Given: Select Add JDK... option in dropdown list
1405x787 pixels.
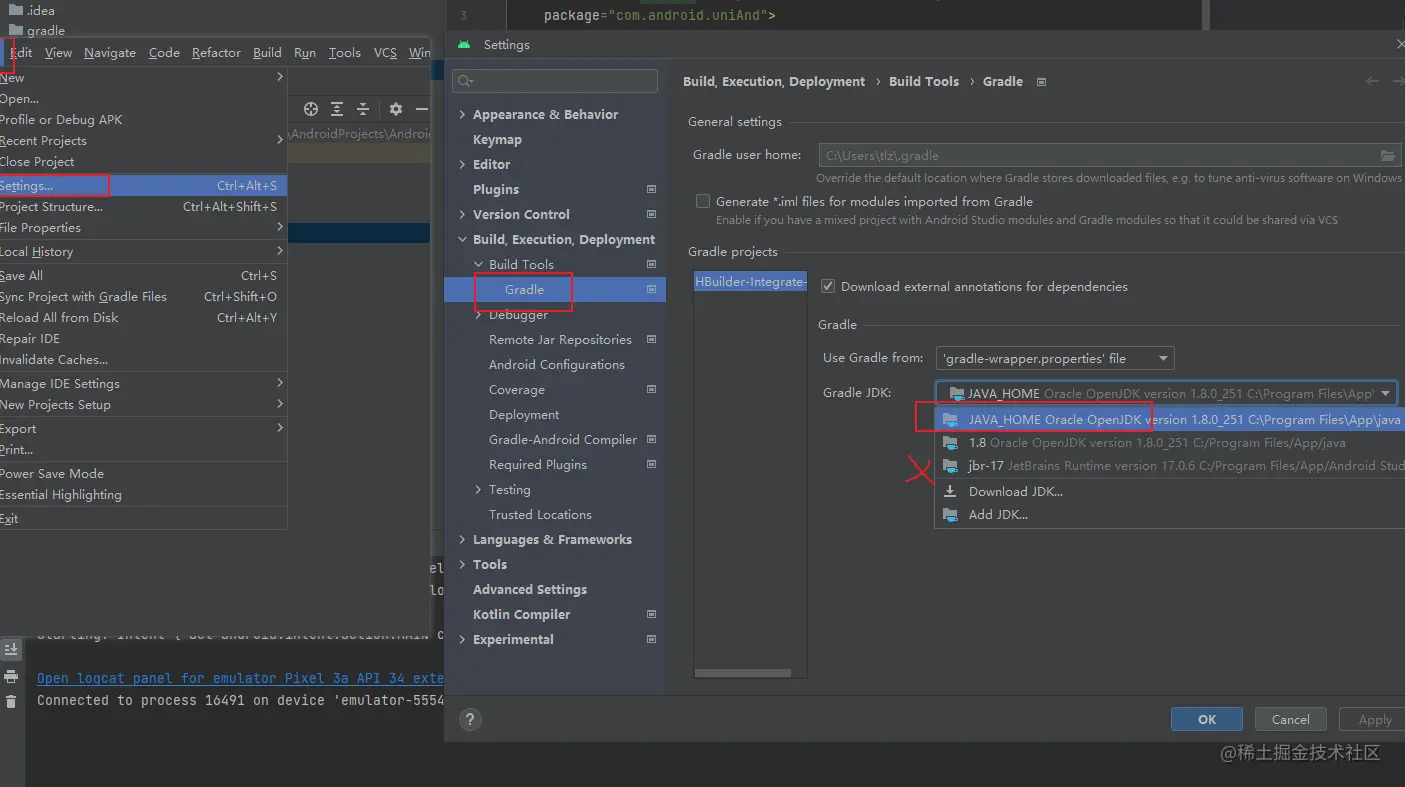Looking at the screenshot, I should (1169, 515).
